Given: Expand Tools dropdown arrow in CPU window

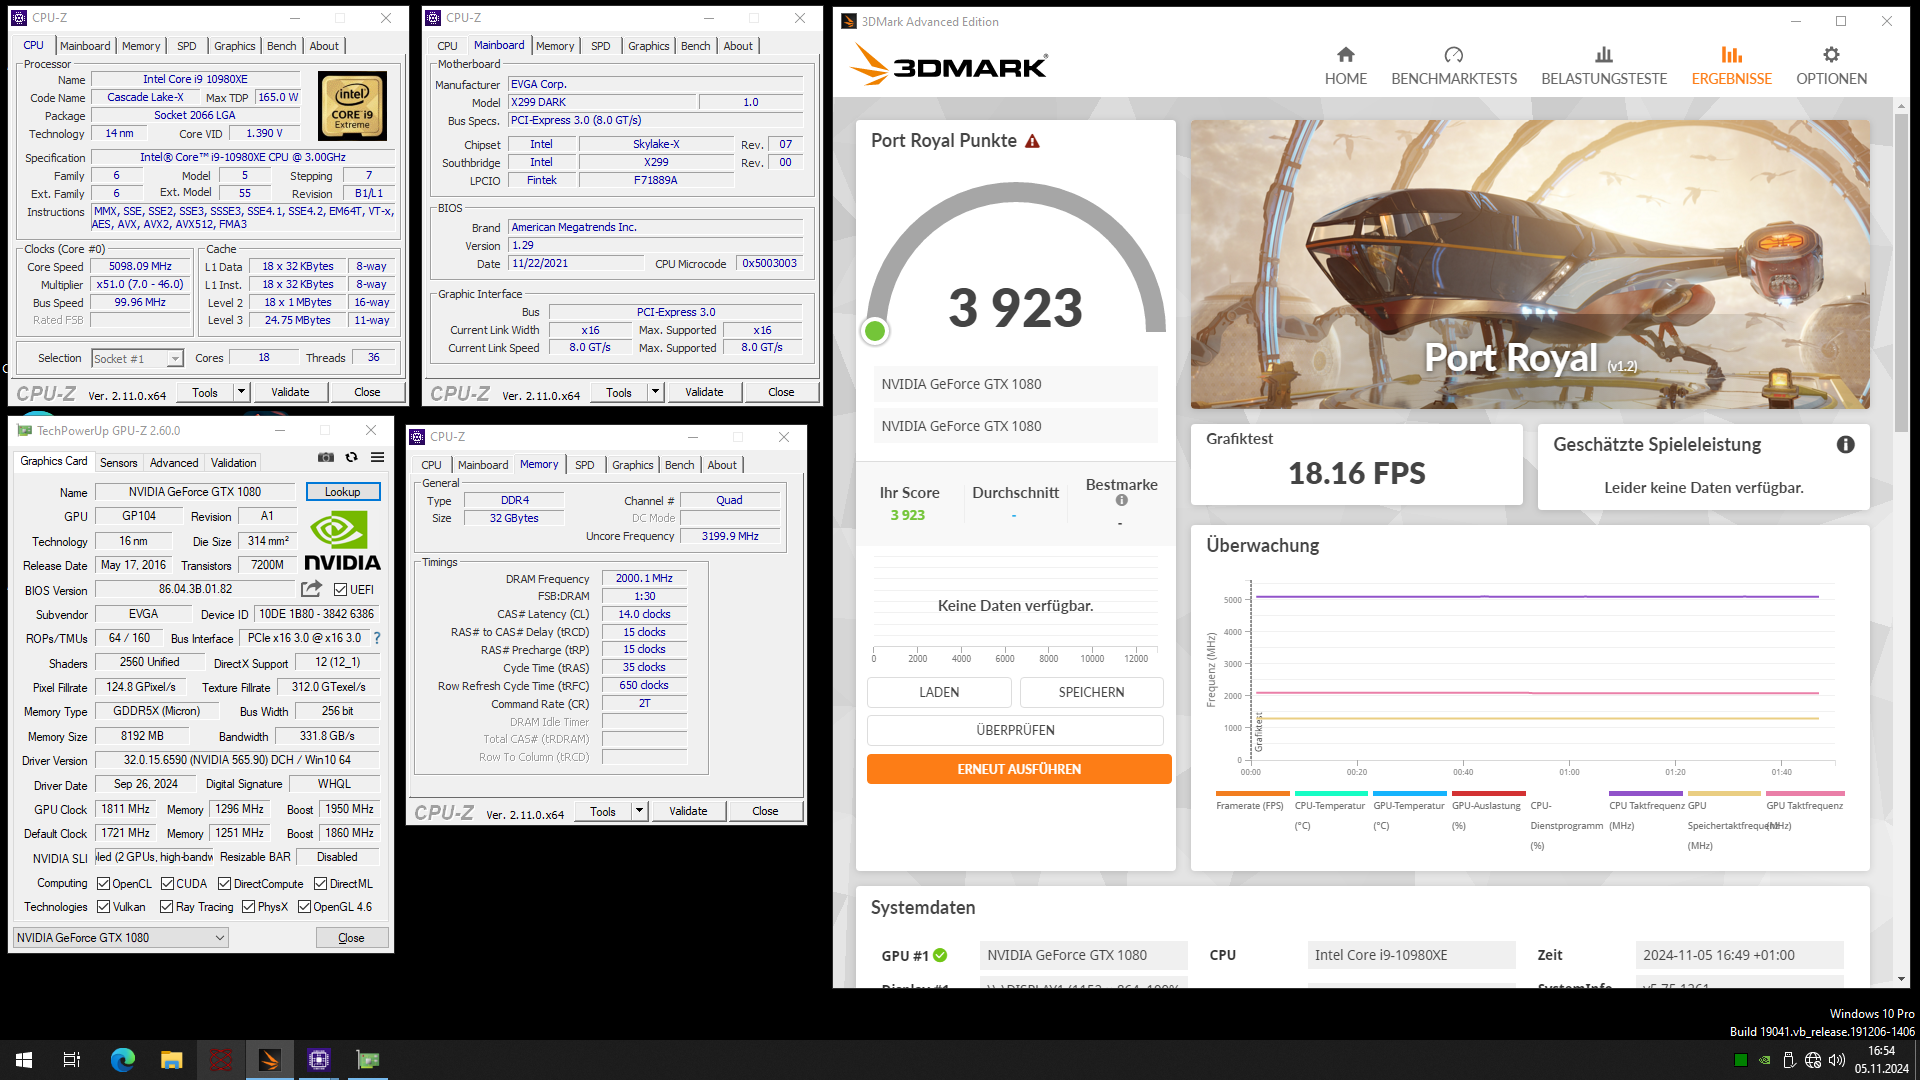Looking at the screenshot, I should 241,392.
